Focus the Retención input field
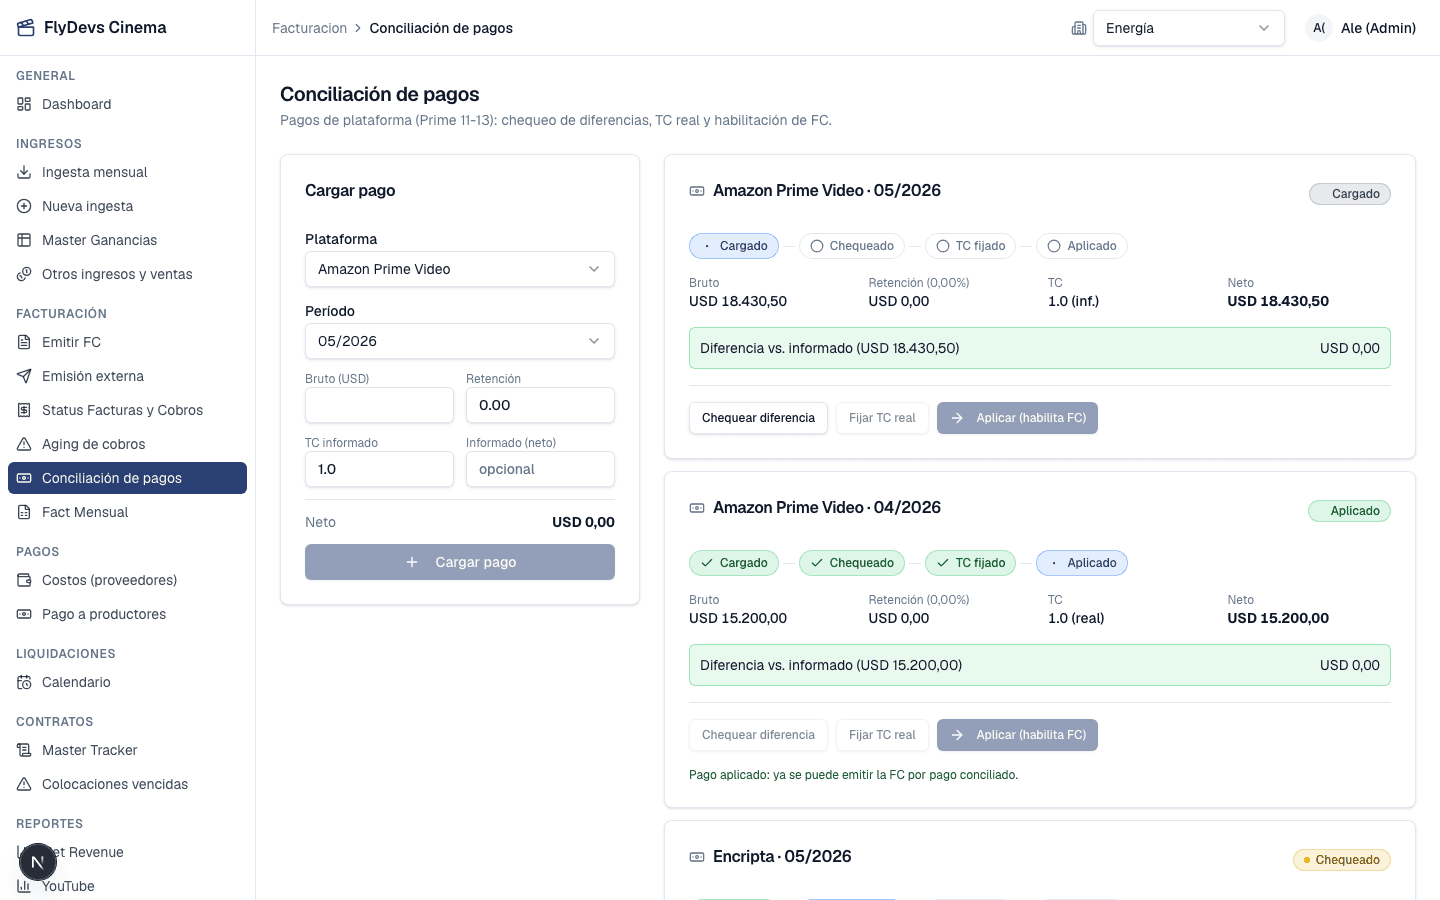The width and height of the screenshot is (1440, 900). [x=540, y=405]
